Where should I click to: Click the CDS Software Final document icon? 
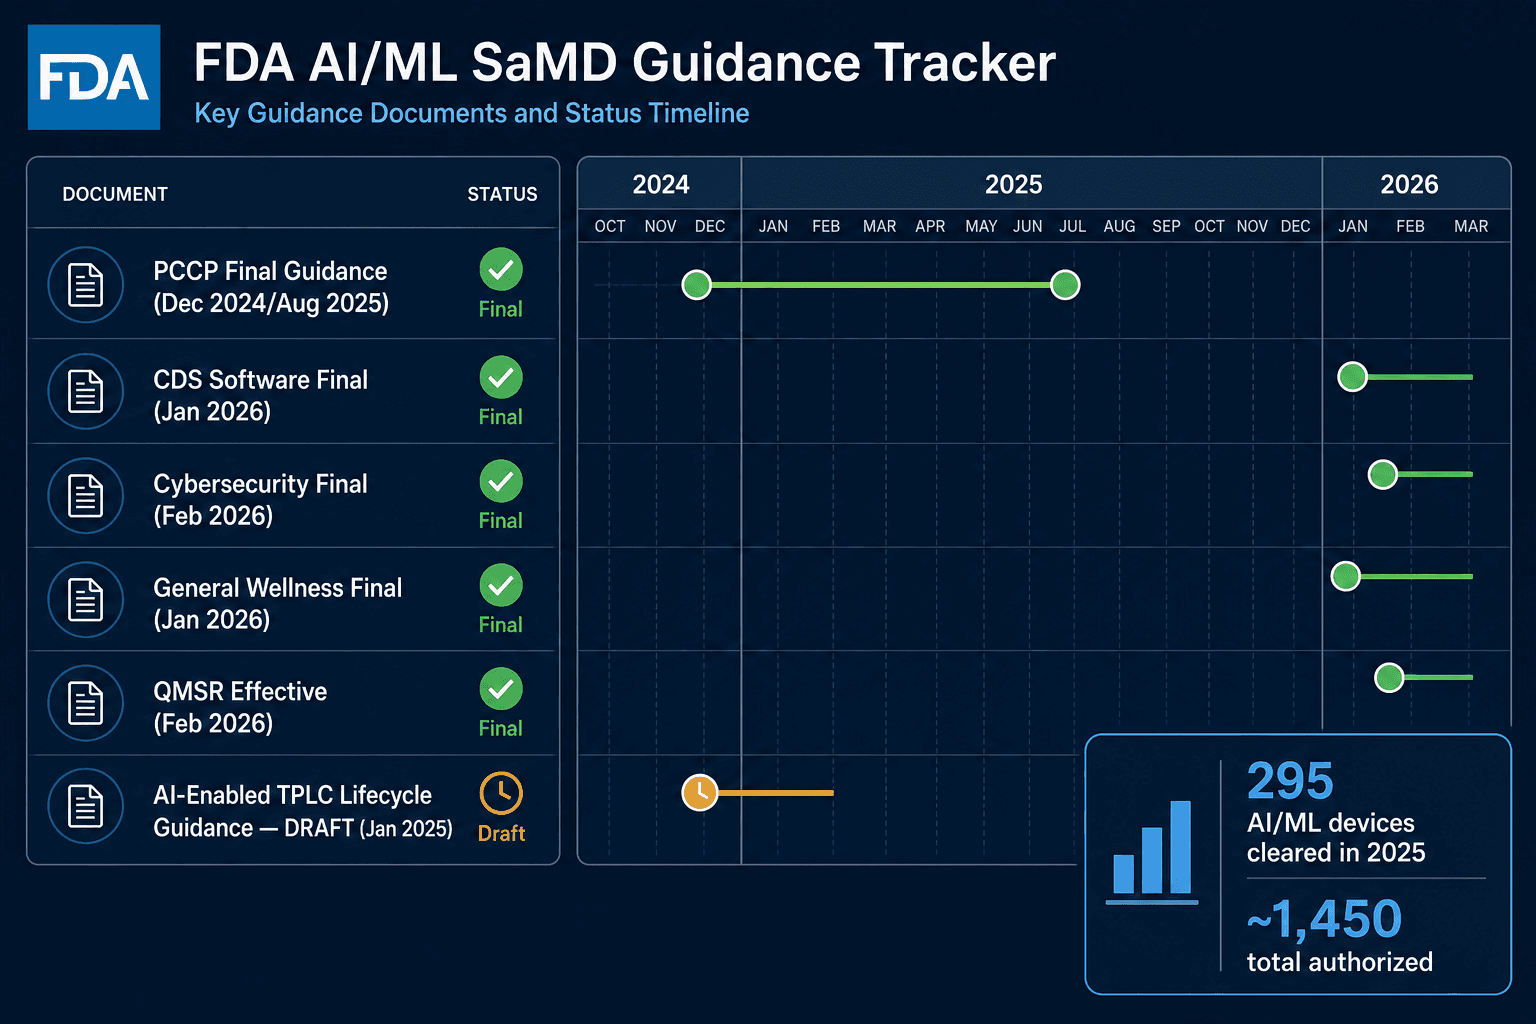click(x=86, y=392)
